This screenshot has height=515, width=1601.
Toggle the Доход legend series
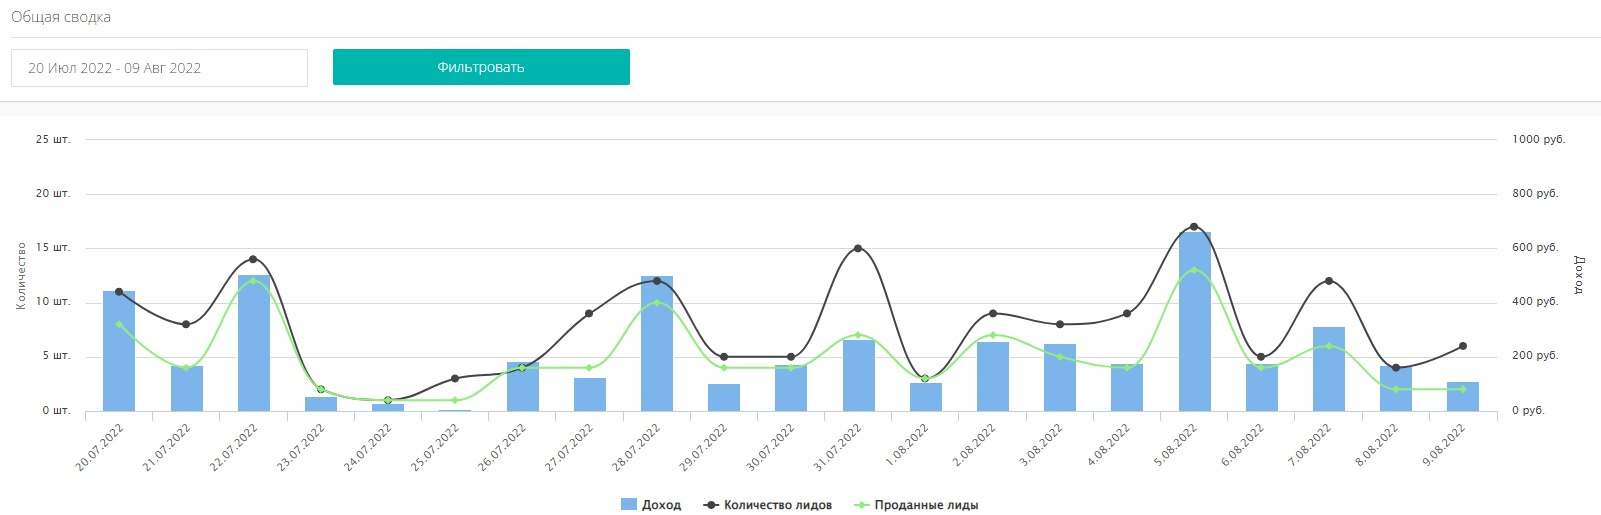(661, 505)
